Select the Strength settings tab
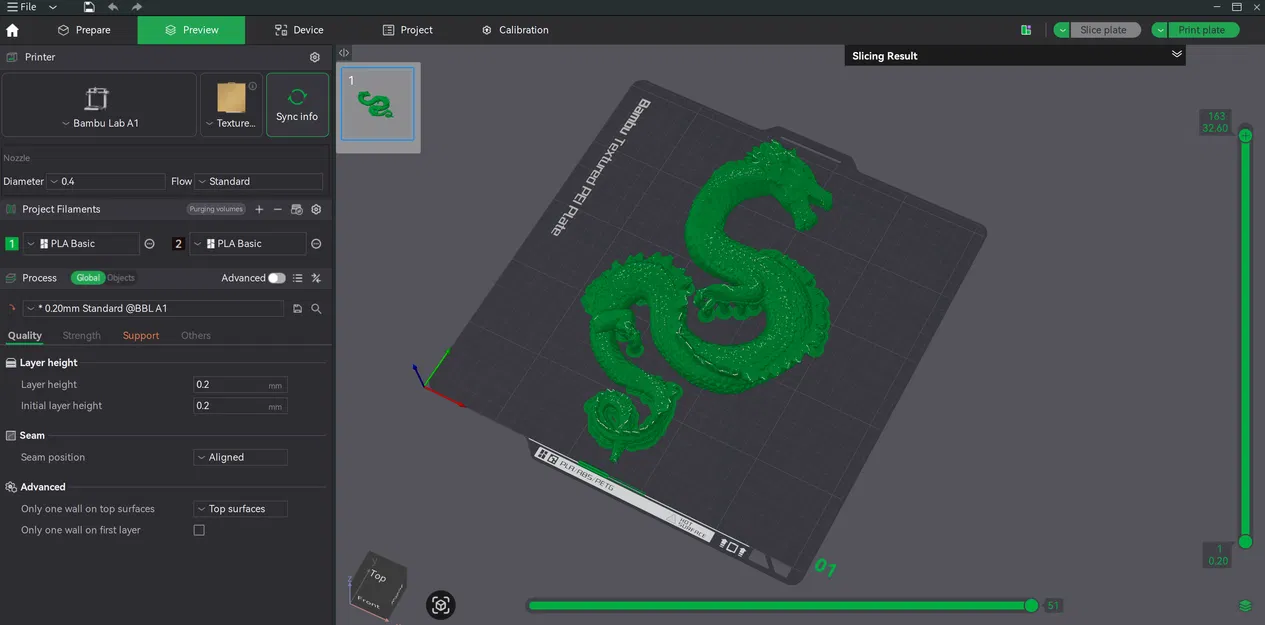This screenshot has height=625, width=1265. tap(82, 336)
